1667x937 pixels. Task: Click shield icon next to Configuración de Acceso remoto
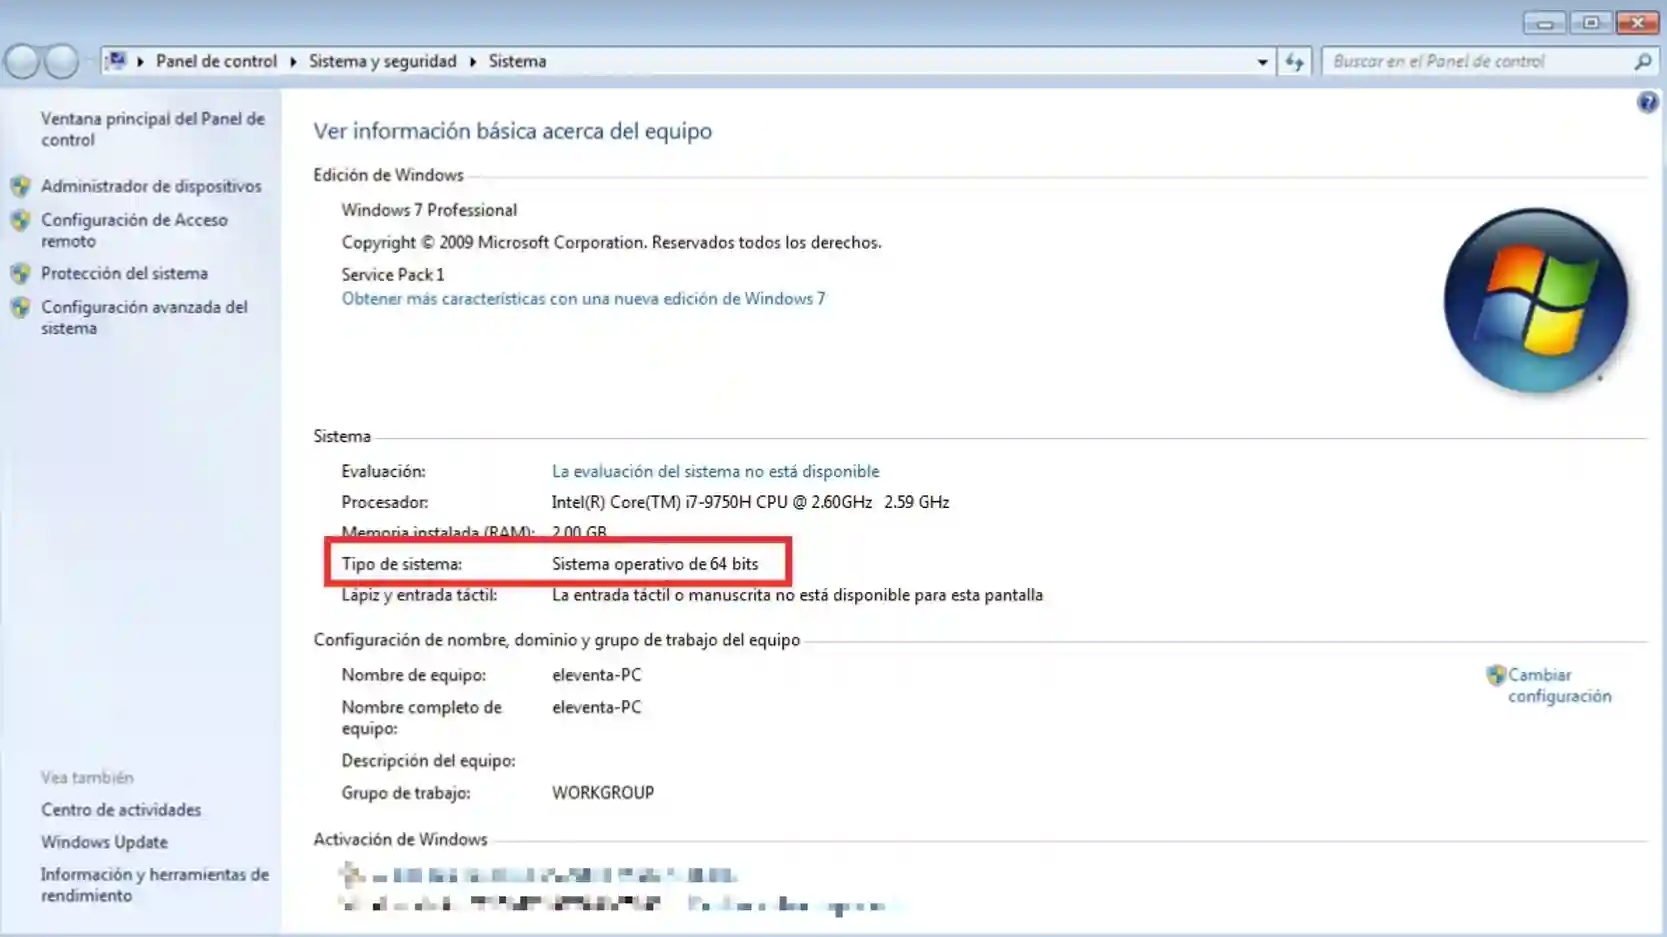coord(20,220)
